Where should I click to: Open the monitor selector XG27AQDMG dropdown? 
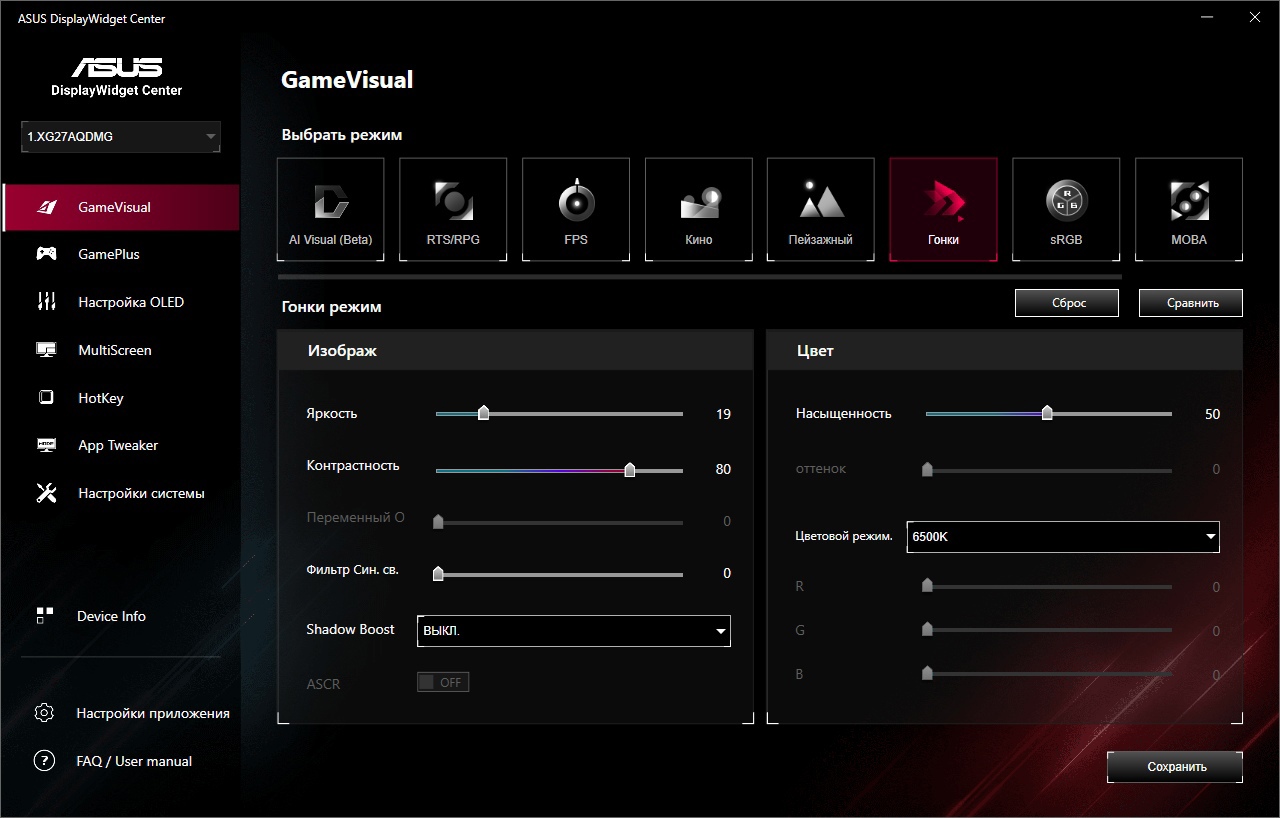tap(120, 137)
